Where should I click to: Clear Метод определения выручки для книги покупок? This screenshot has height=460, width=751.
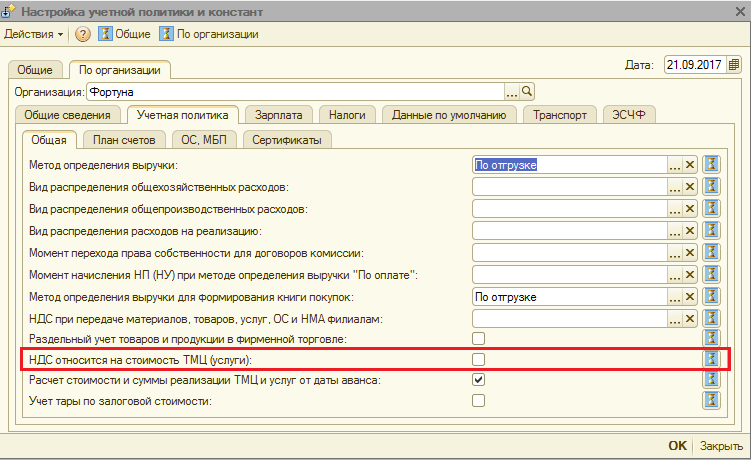[x=690, y=297]
